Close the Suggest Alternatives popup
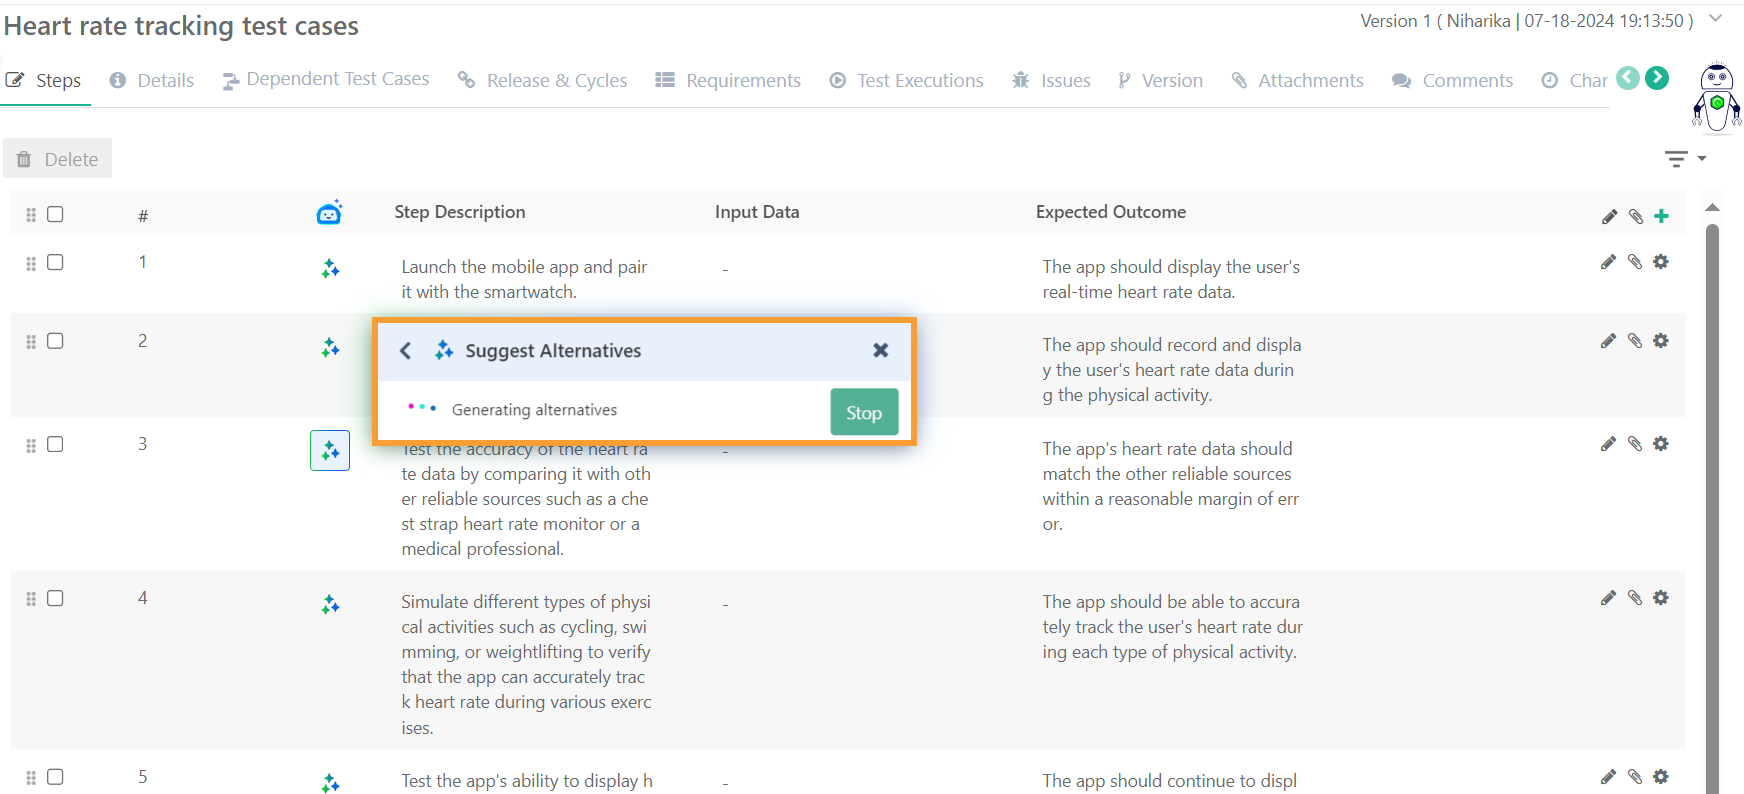 (880, 350)
